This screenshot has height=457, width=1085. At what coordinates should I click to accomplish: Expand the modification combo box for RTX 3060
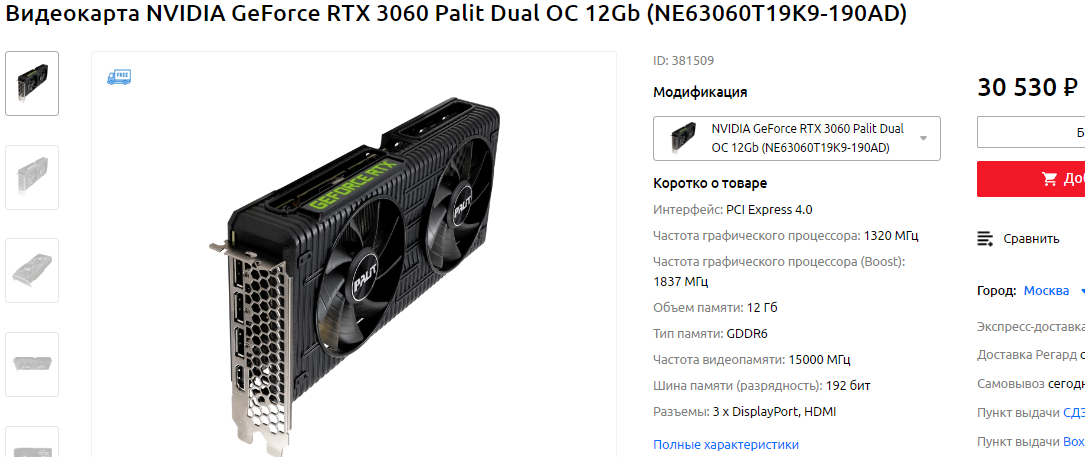tap(796, 138)
